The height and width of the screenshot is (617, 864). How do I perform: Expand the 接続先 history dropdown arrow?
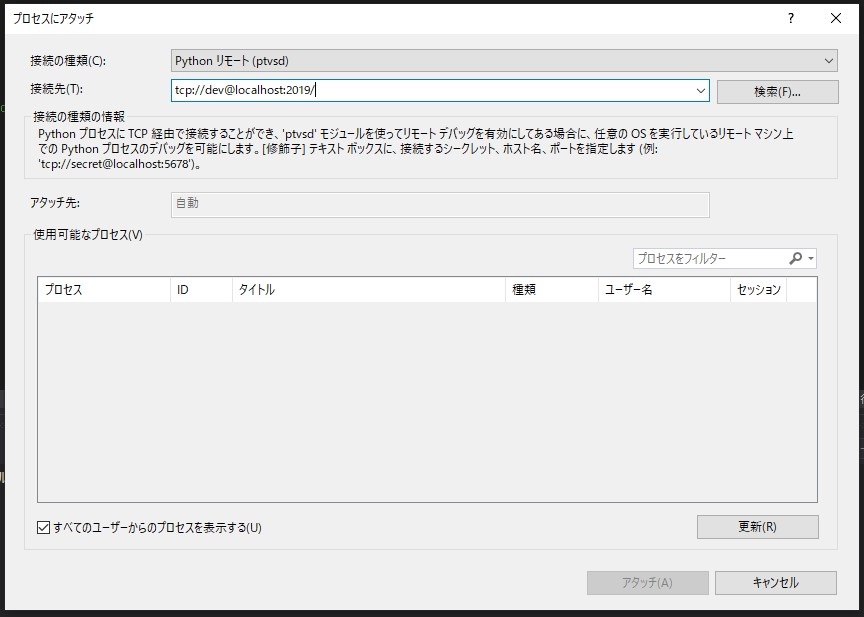700,91
